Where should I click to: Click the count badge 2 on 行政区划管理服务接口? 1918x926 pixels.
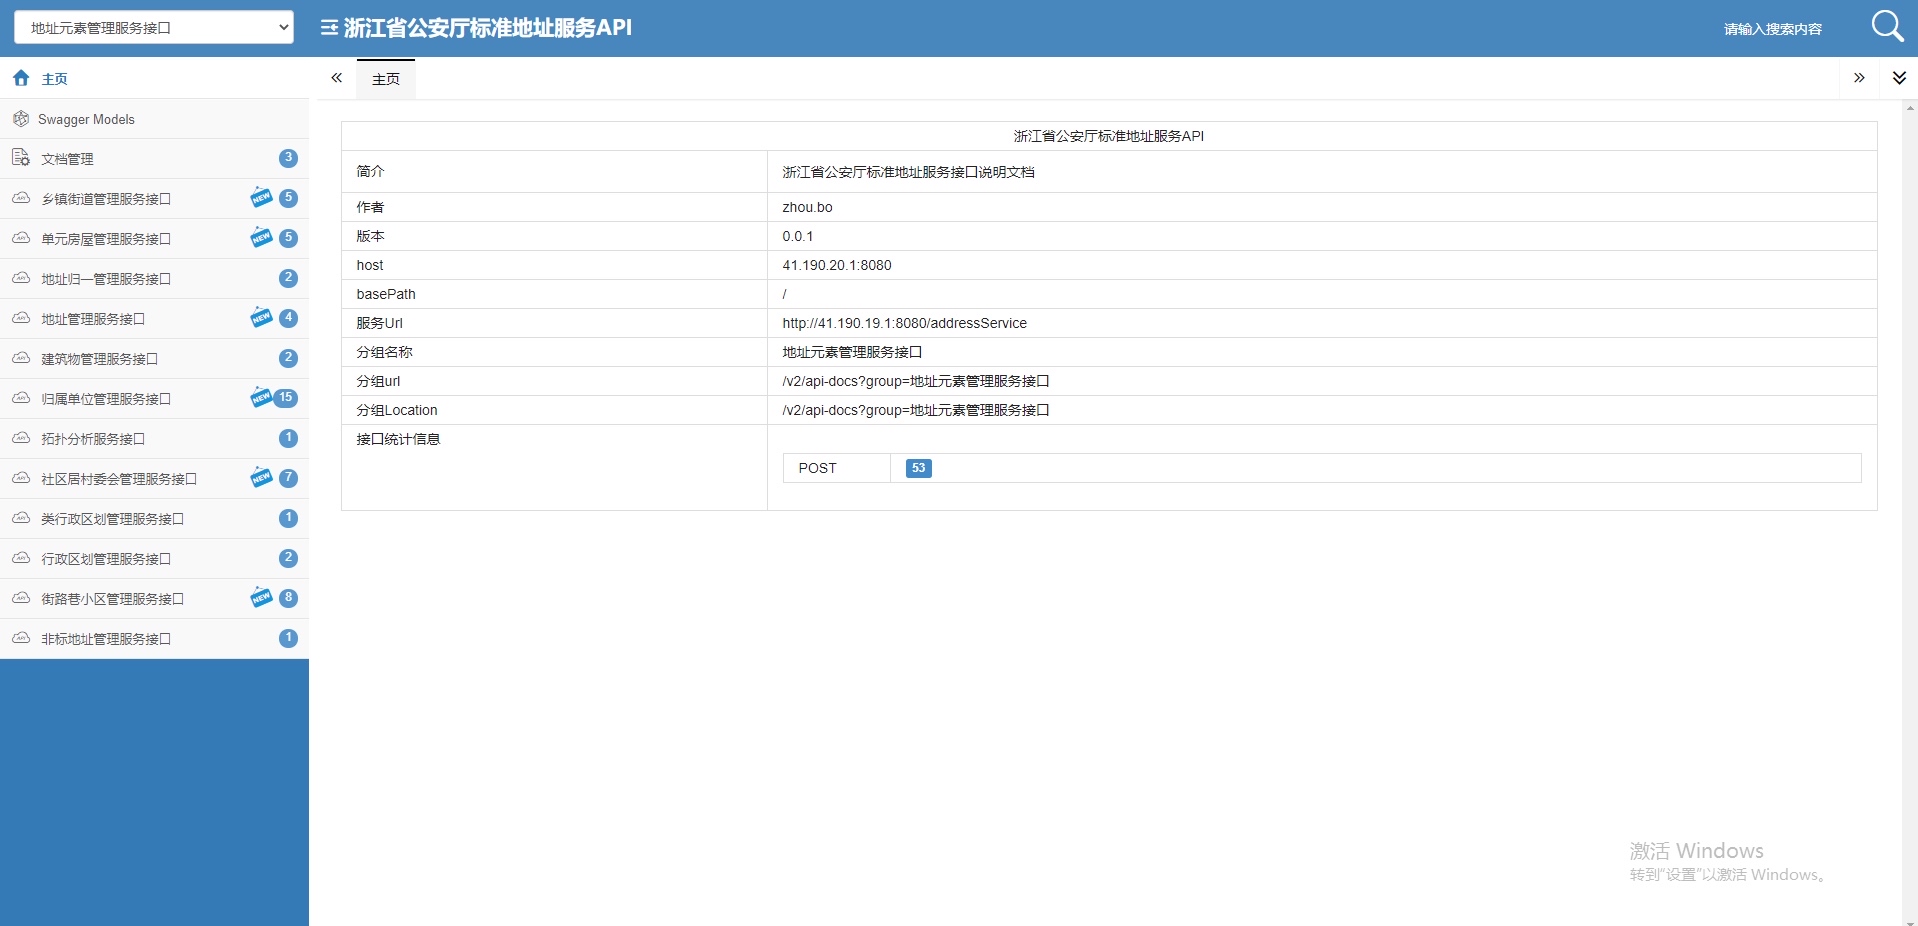288,558
